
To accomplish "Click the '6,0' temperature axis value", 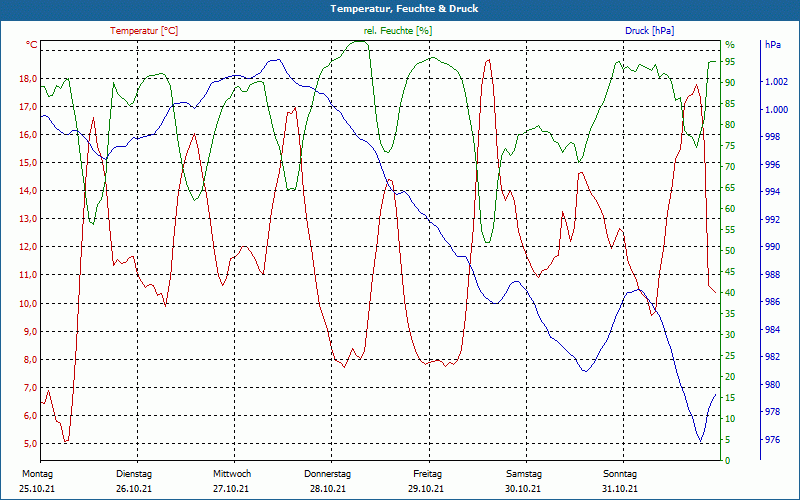I will [31, 416].
